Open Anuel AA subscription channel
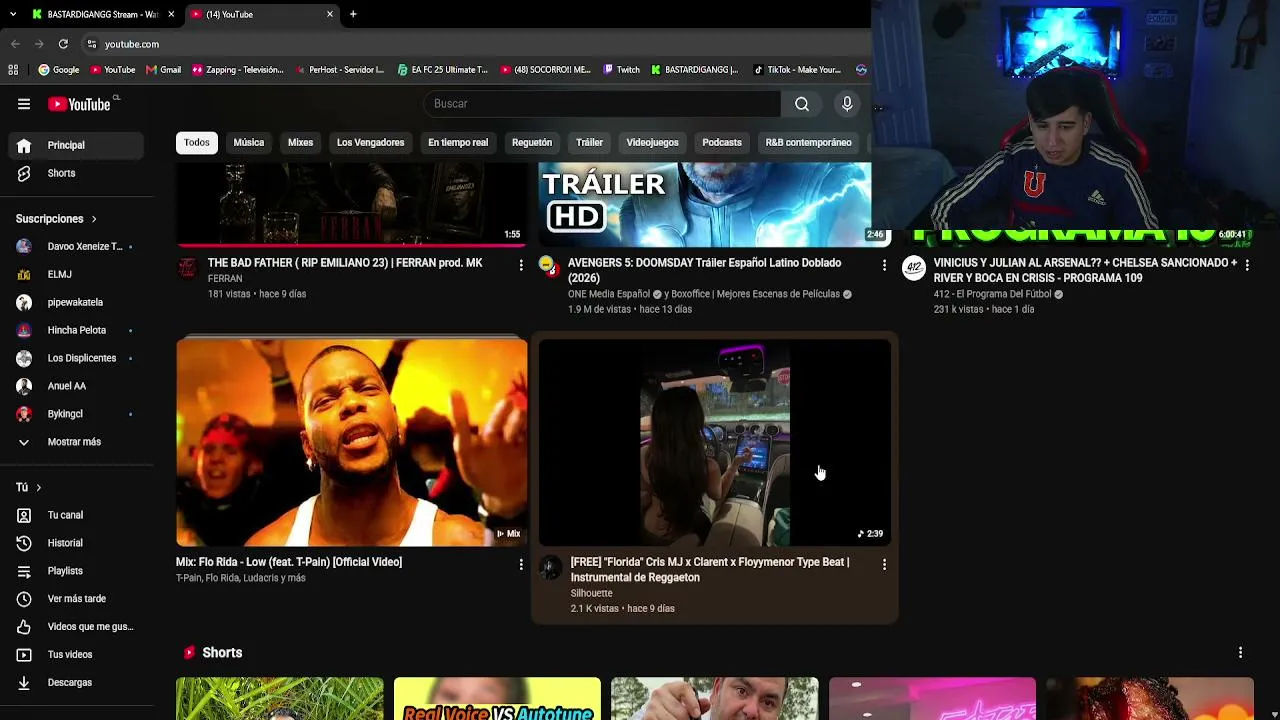The height and width of the screenshot is (720, 1280). point(77,387)
